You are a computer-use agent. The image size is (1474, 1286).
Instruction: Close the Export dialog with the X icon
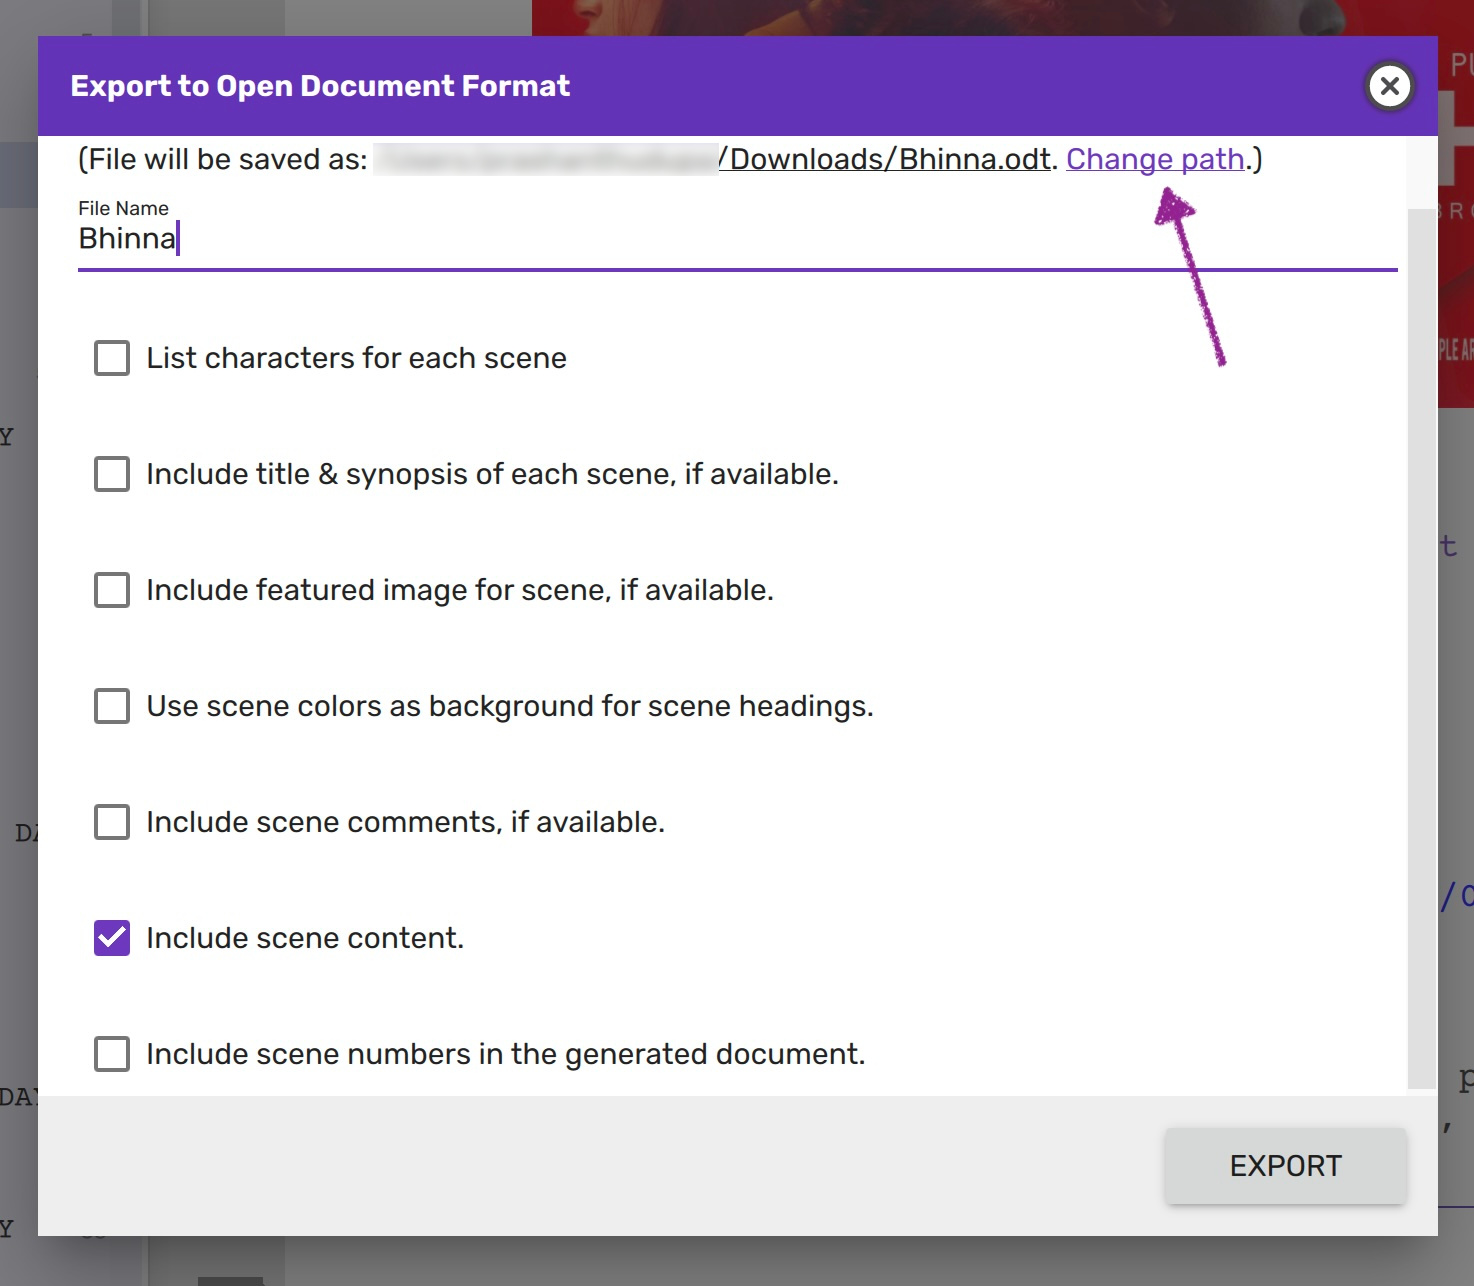[1389, 87]
